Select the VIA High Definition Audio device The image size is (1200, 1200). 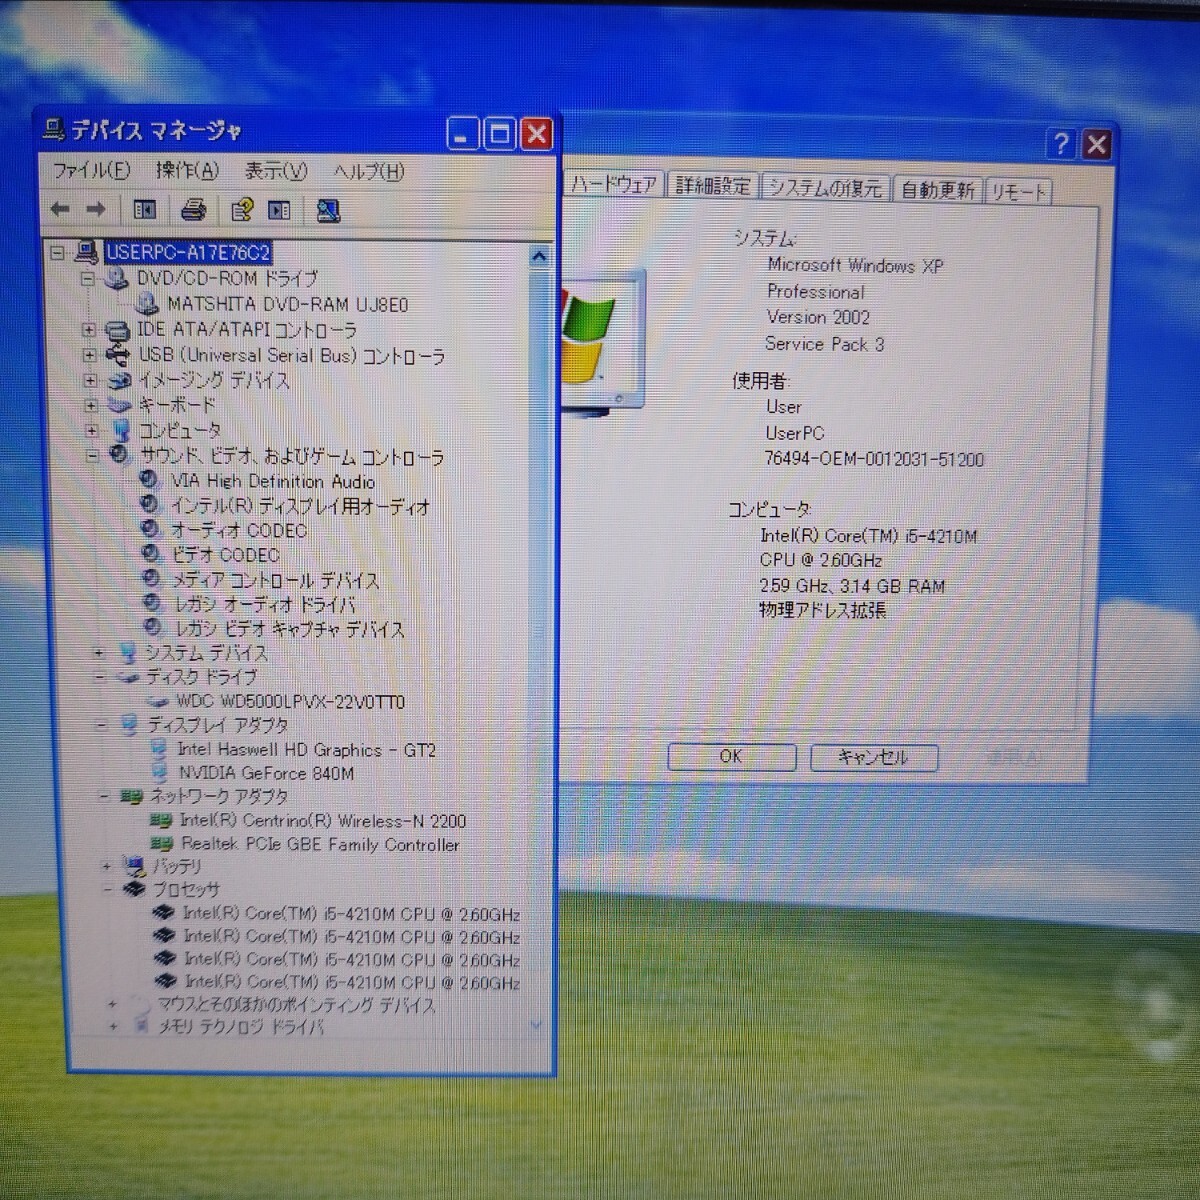pos(272,481)
